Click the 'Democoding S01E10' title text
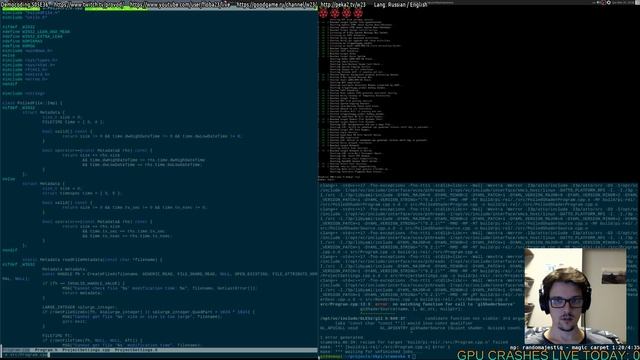The width and height of the screenshot is (640, 360). pos(25,5)
